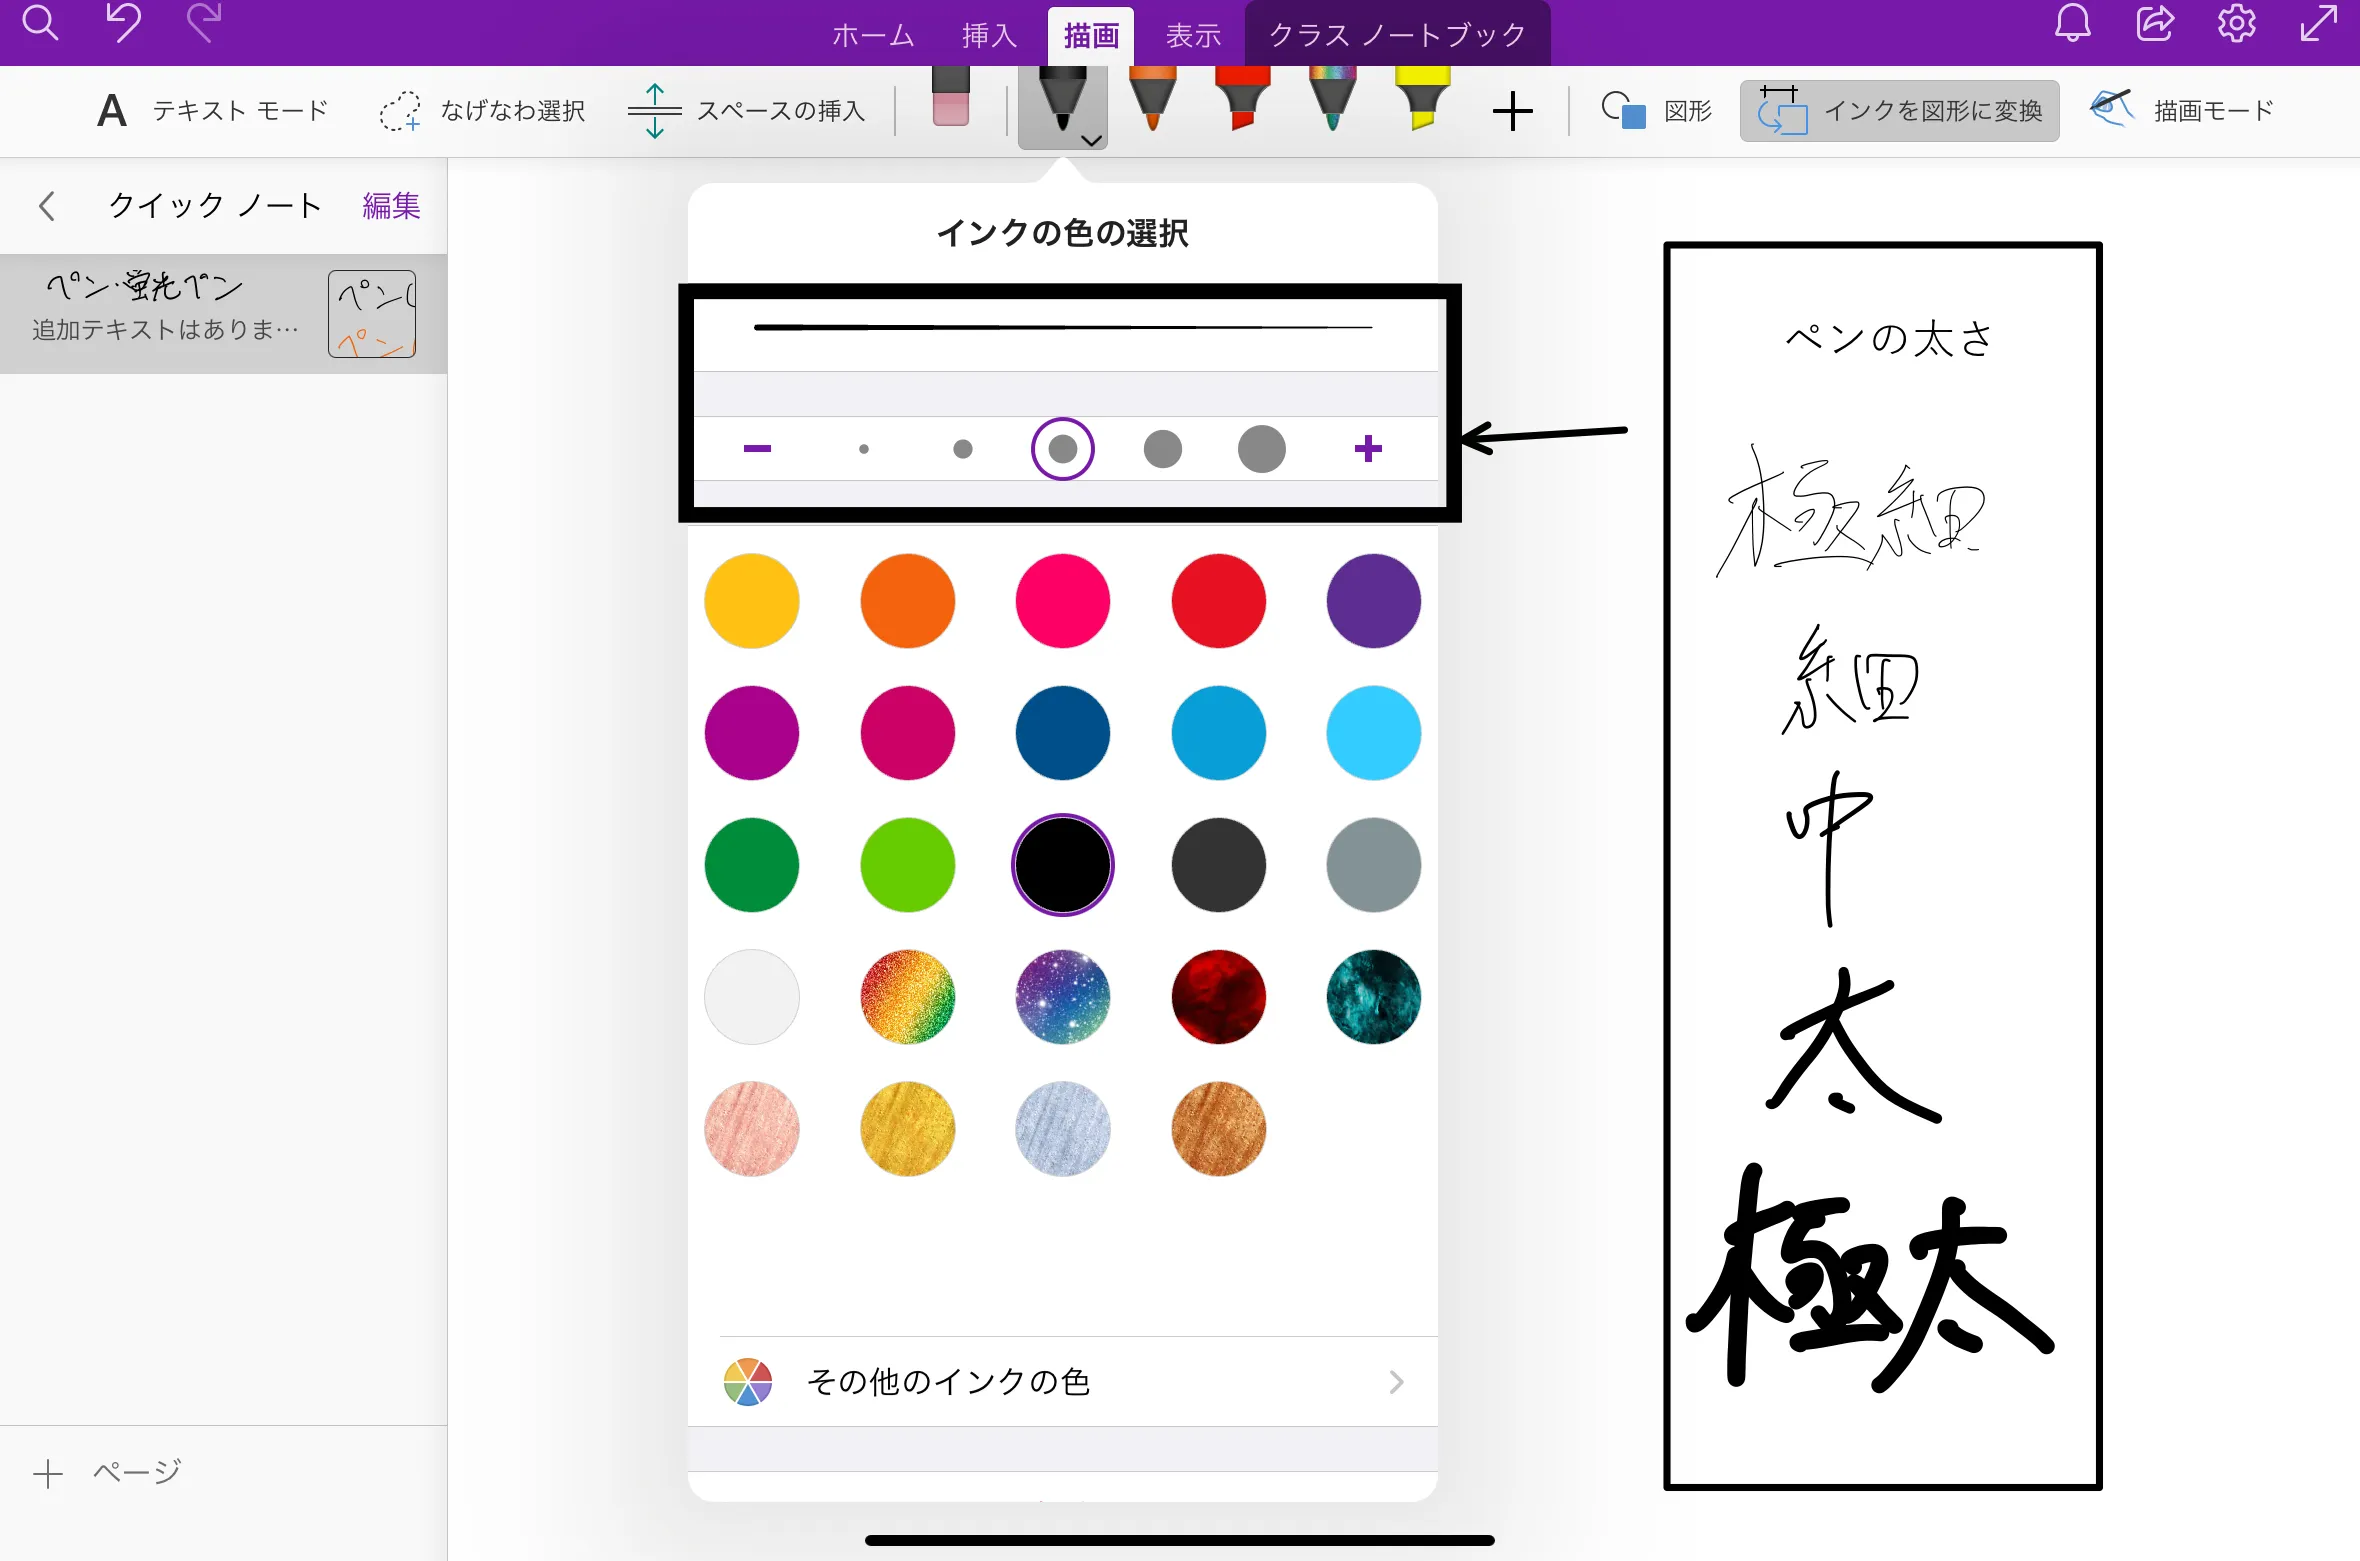This screenshot has width=2360, height=1561.
Task: Open the ホーム ribbon tab
Action: (872, 34)
